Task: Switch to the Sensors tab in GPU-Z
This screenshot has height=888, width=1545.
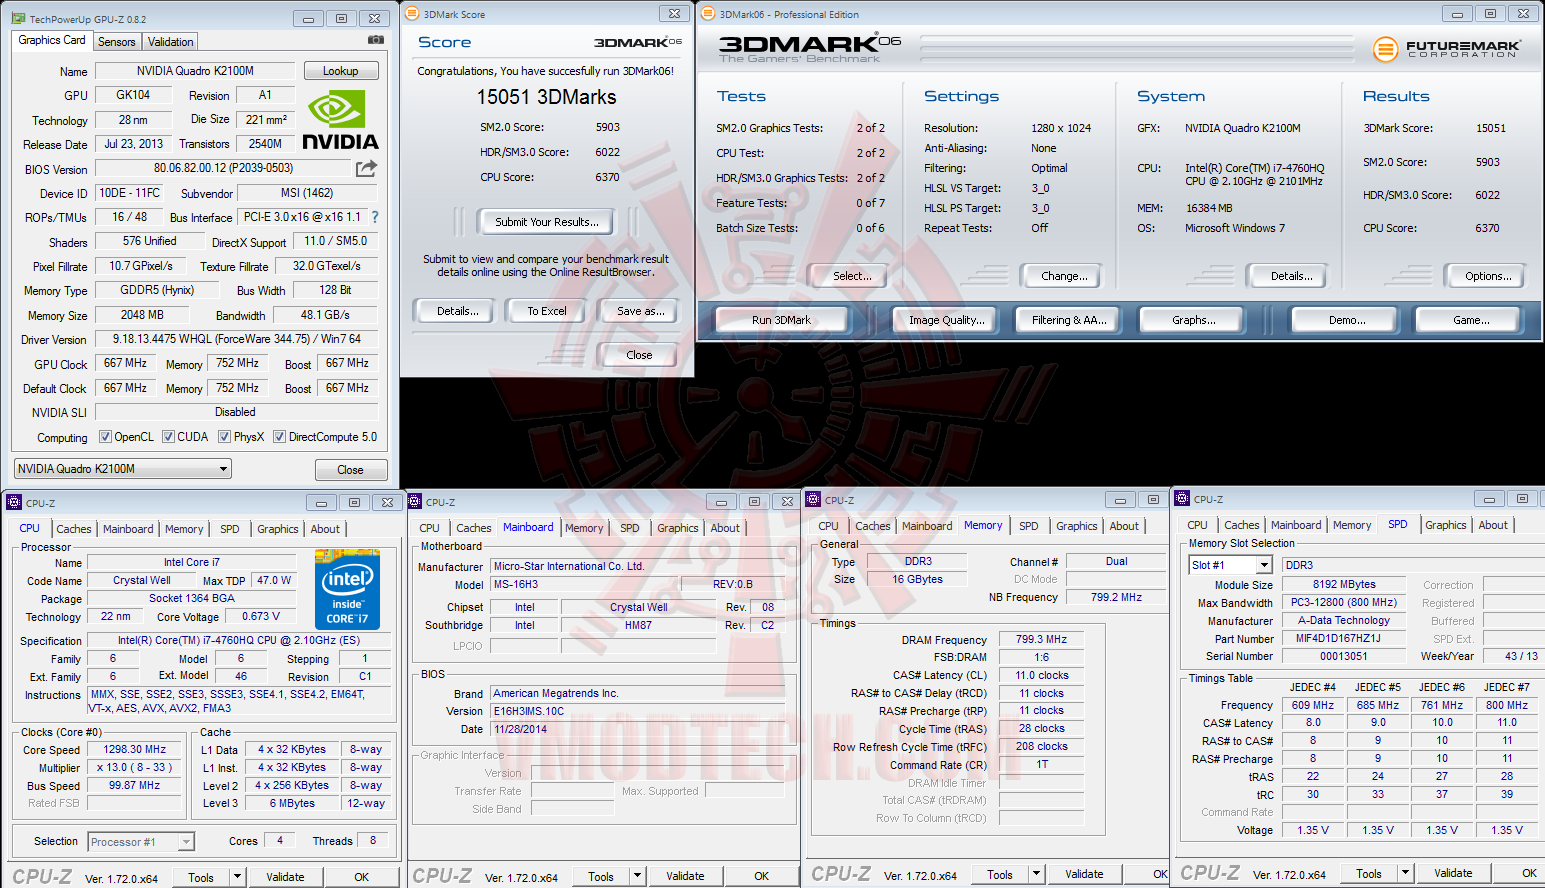Action: tap(117, 42)
